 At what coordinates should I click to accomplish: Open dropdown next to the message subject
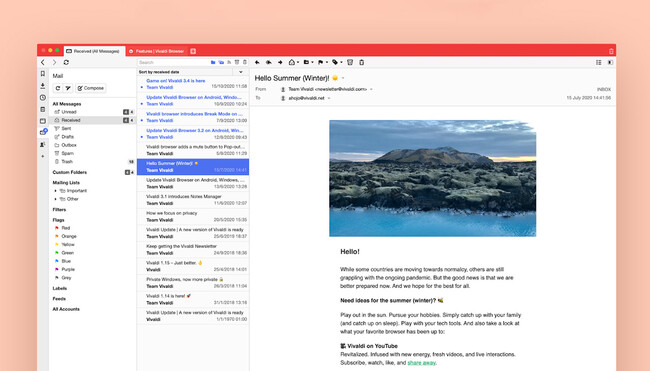(x=343, y=78)
